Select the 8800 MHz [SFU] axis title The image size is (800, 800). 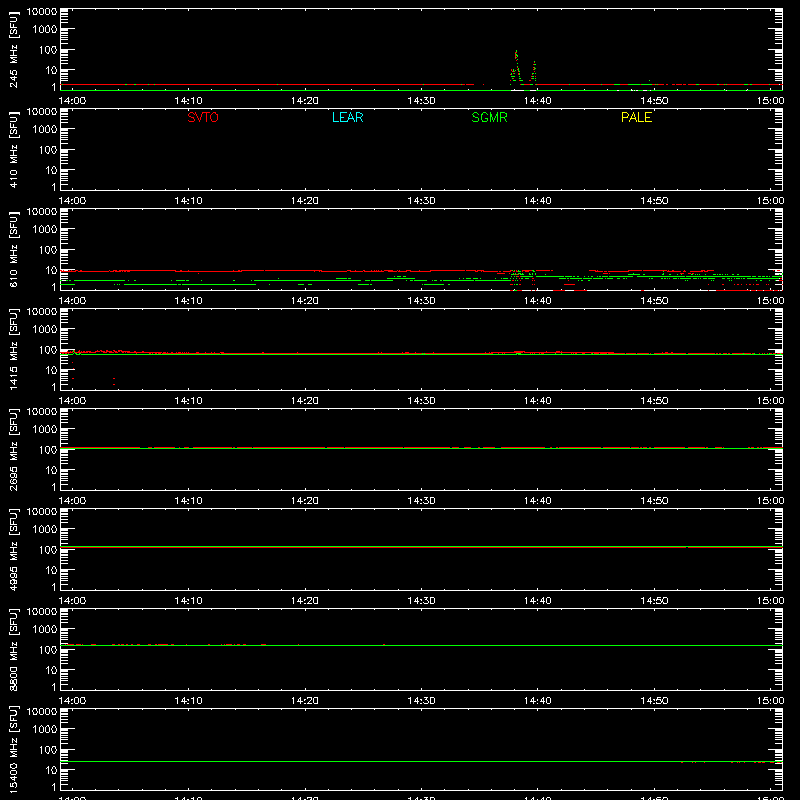(x=14, y=649)
